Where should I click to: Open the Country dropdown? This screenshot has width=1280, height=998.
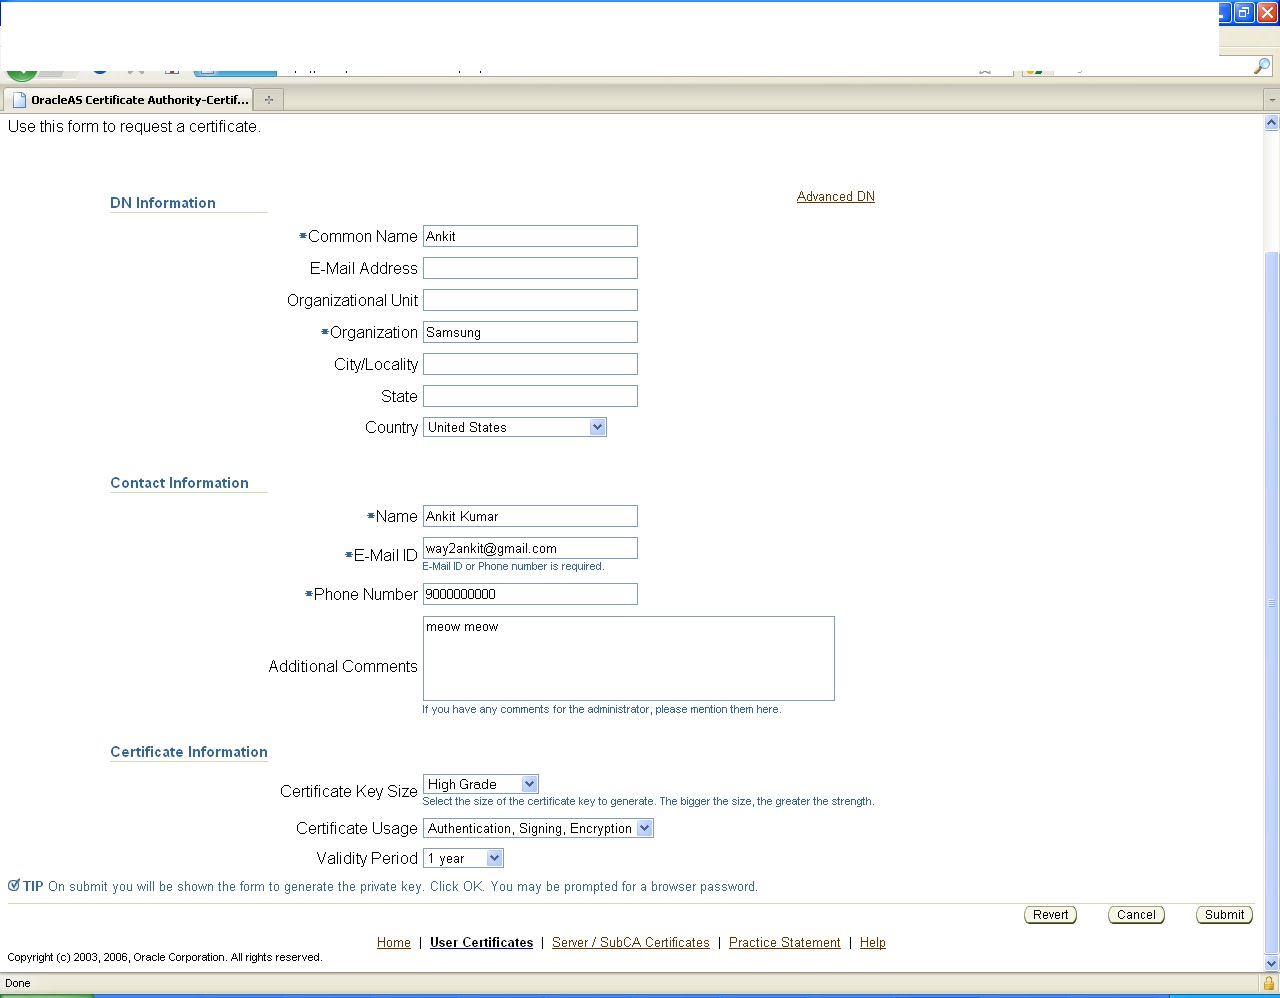tap(515, 427)
